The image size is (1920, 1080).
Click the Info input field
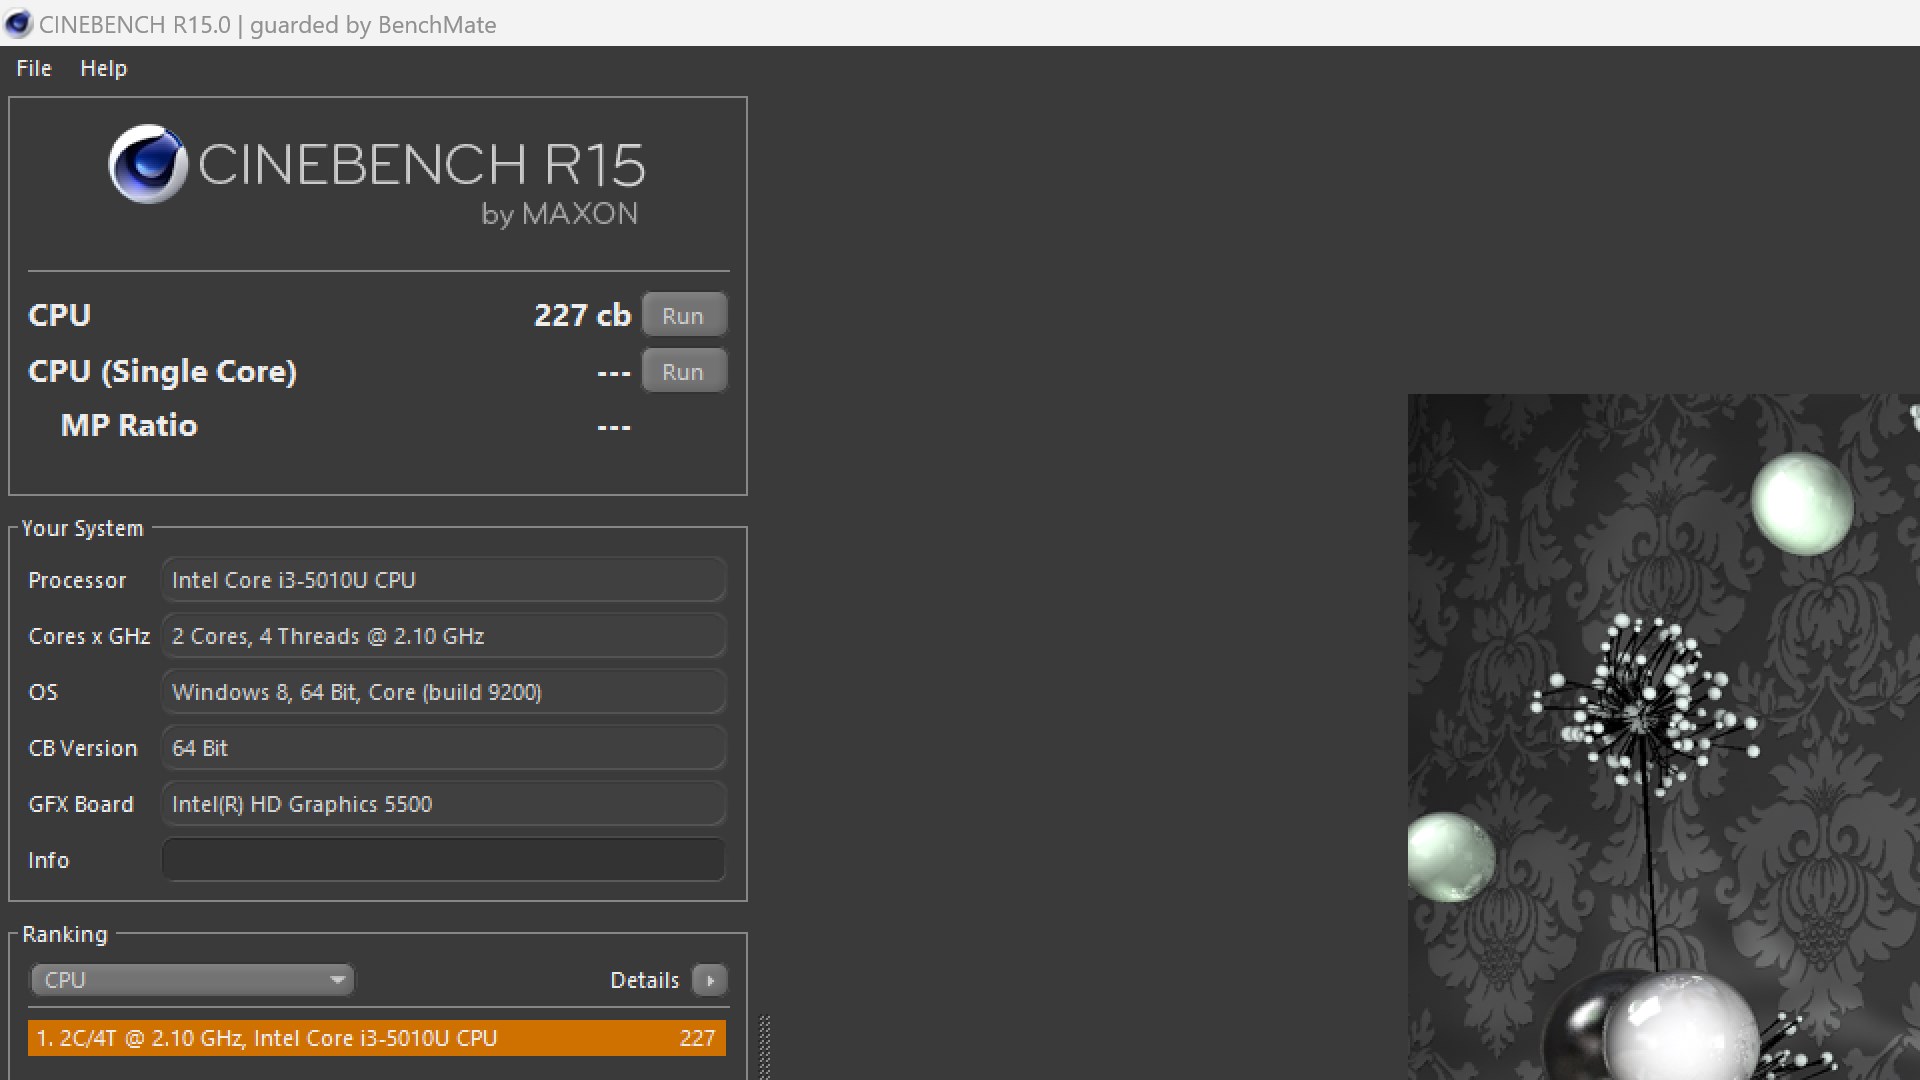pos(443,860)
